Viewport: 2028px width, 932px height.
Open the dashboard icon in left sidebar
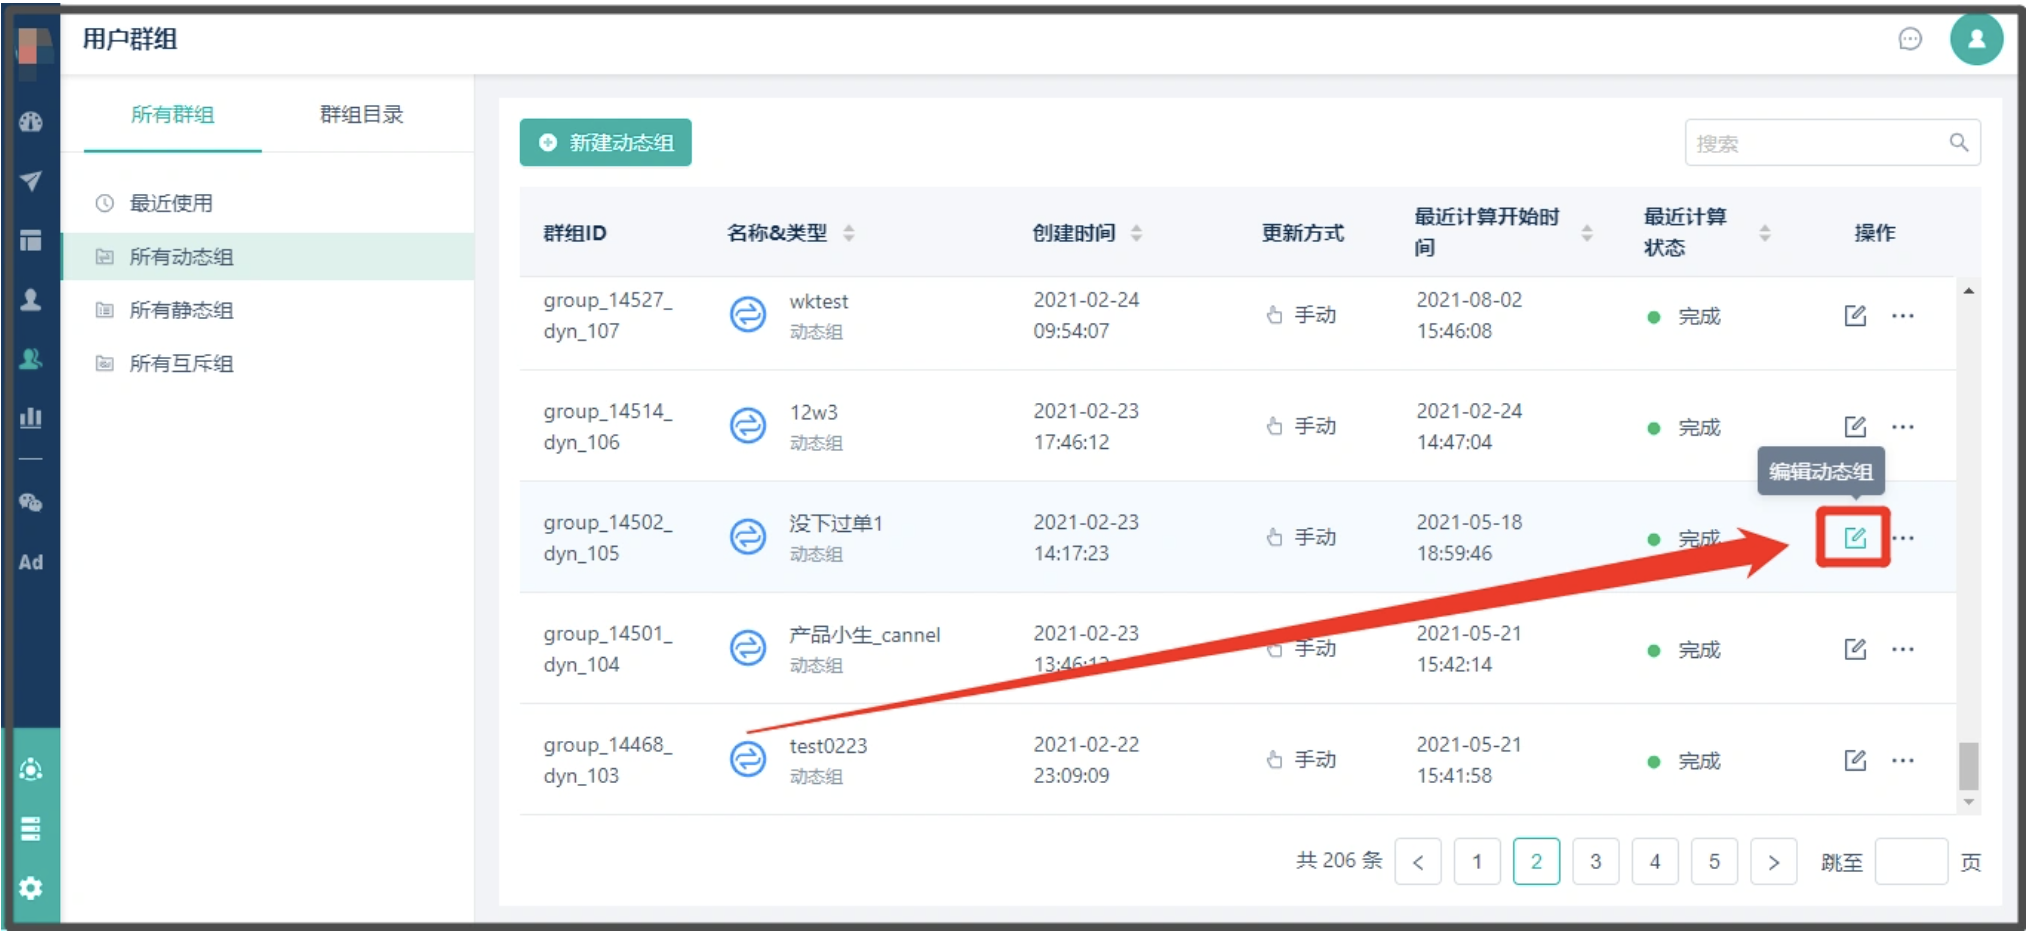pyautogui.click(x=31, y=122)
